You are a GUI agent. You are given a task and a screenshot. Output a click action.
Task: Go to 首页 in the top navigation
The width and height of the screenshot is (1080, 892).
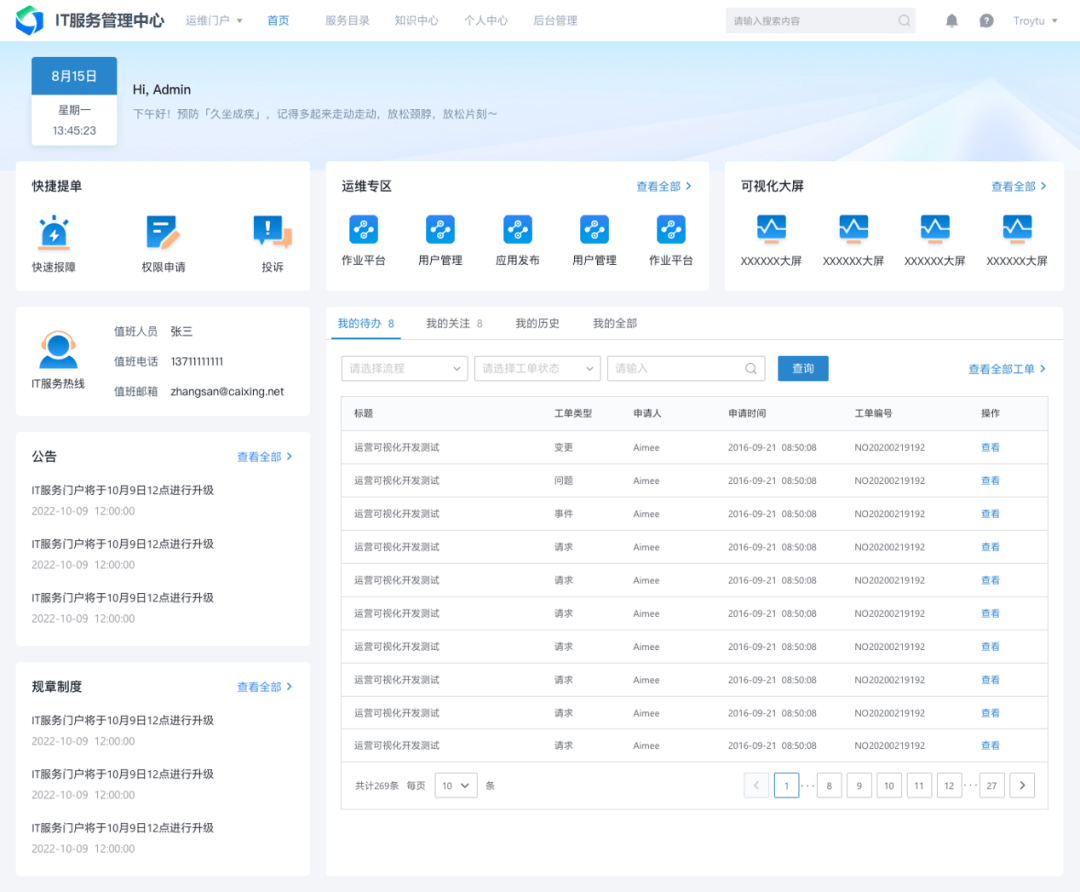(278, 21)
